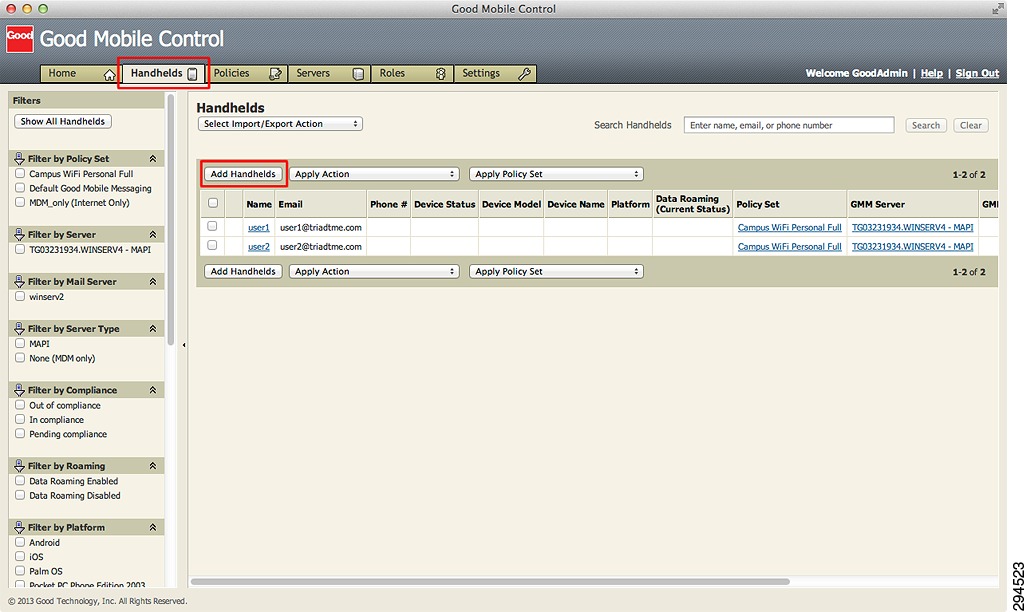Collapse the Filter by Roaming section
1025x612 pixels.
point(153,466)
